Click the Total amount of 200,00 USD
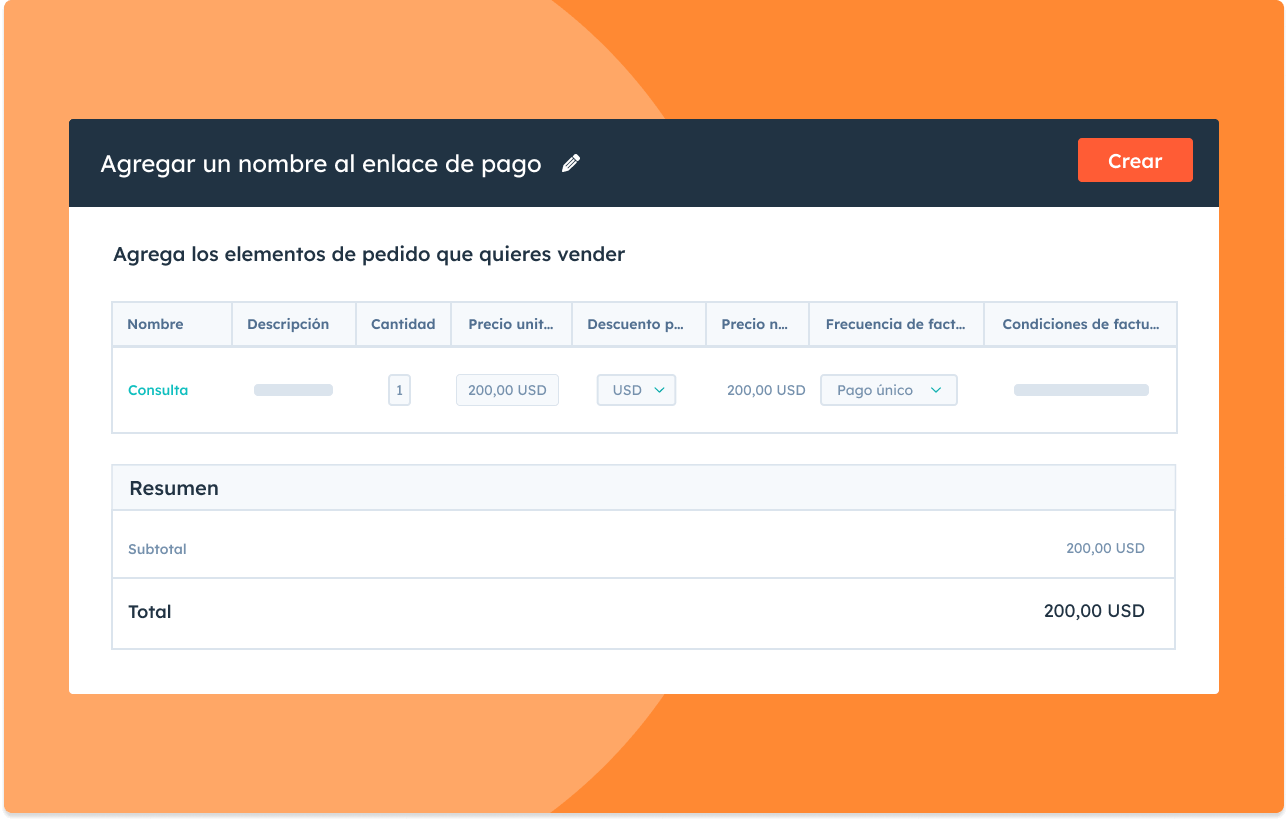Viewport: 1288px width, 821px height. click(1094, 611)
